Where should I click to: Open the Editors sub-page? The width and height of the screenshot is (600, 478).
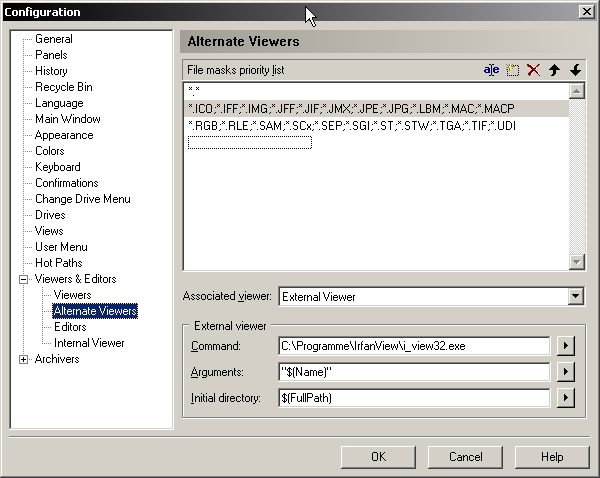point(70,327)
